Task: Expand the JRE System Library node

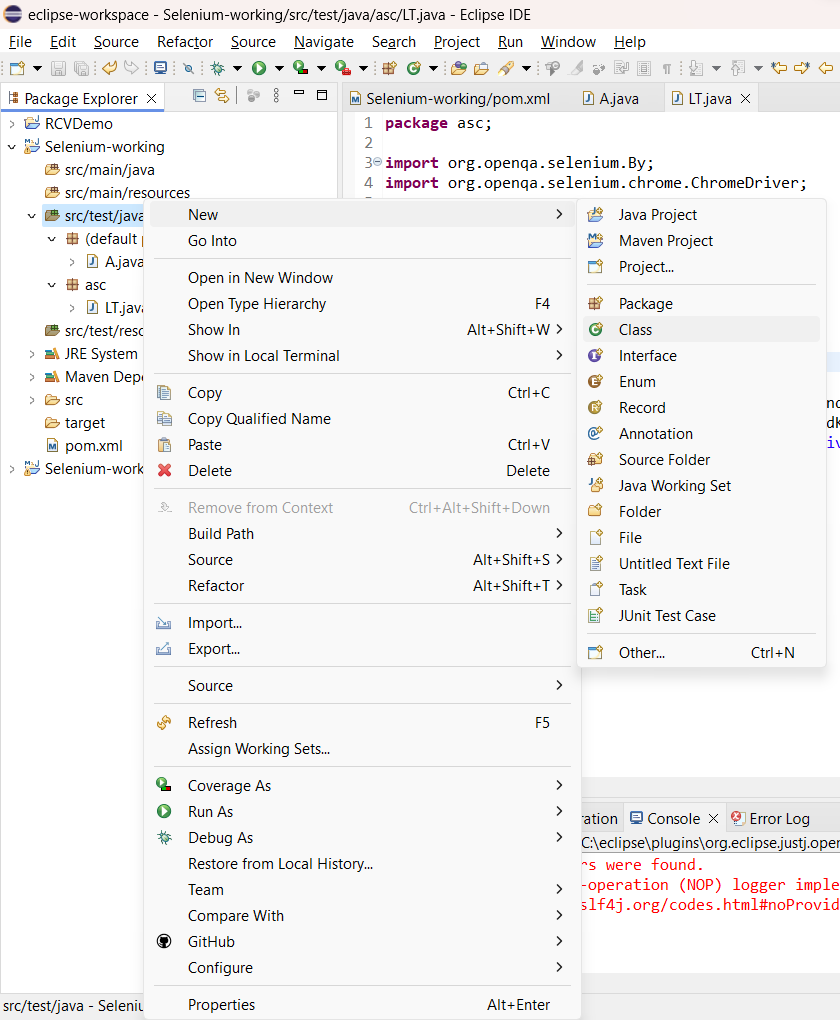Action: pos(32,354)
